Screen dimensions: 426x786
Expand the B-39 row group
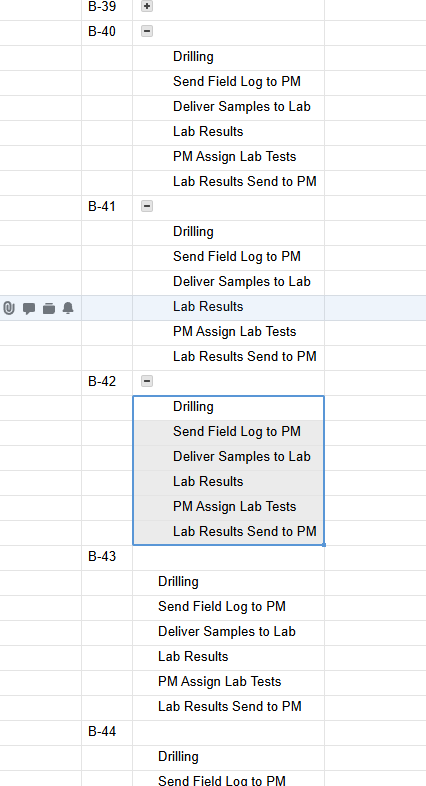(x=147, y=6)
